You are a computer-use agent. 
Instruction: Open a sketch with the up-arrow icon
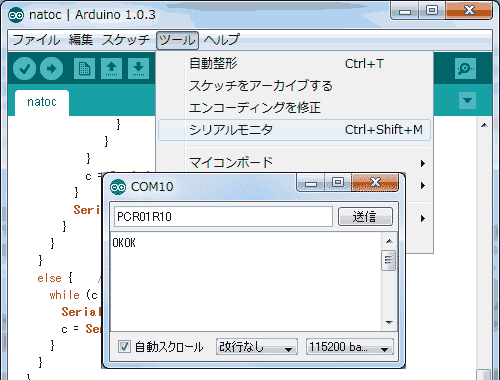point(111,68)
